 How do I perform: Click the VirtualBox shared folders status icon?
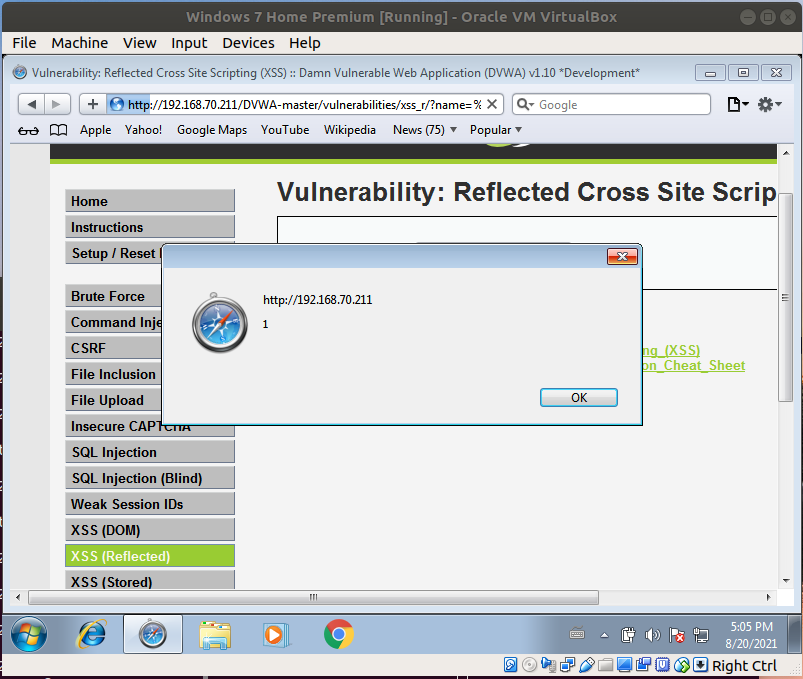(605, 665)
